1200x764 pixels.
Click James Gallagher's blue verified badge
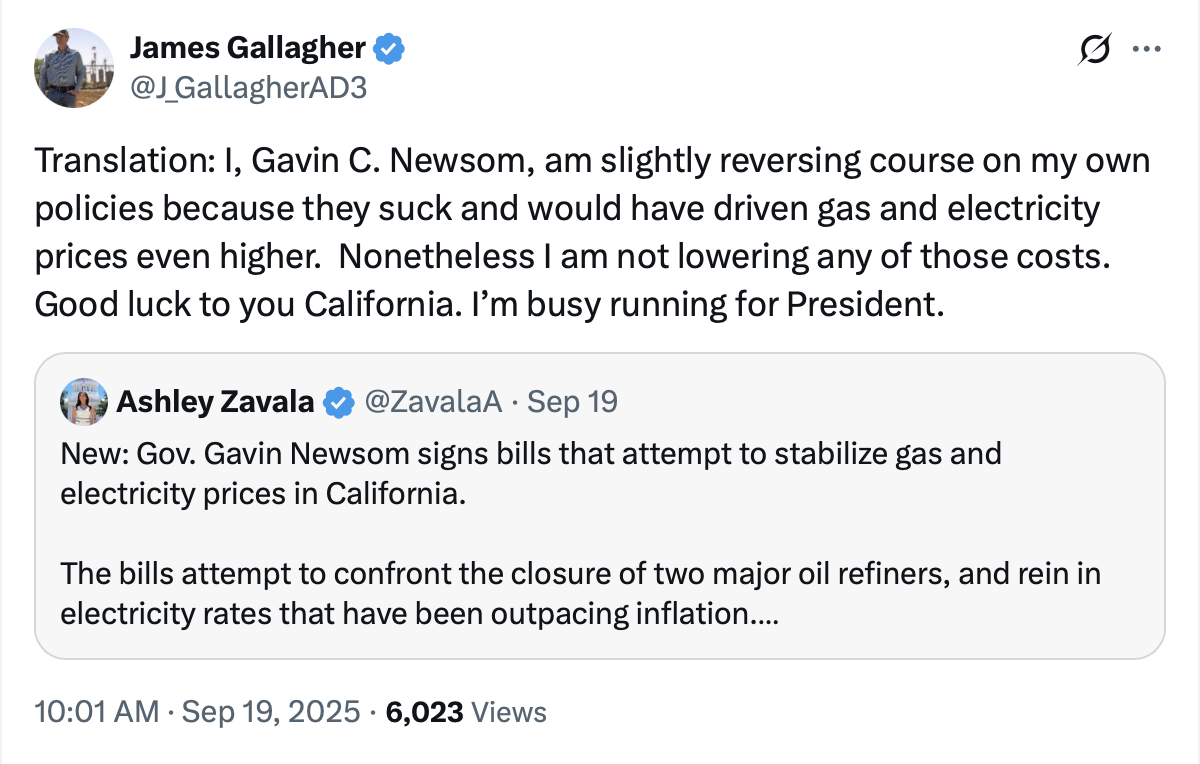[x=389, y=47]
